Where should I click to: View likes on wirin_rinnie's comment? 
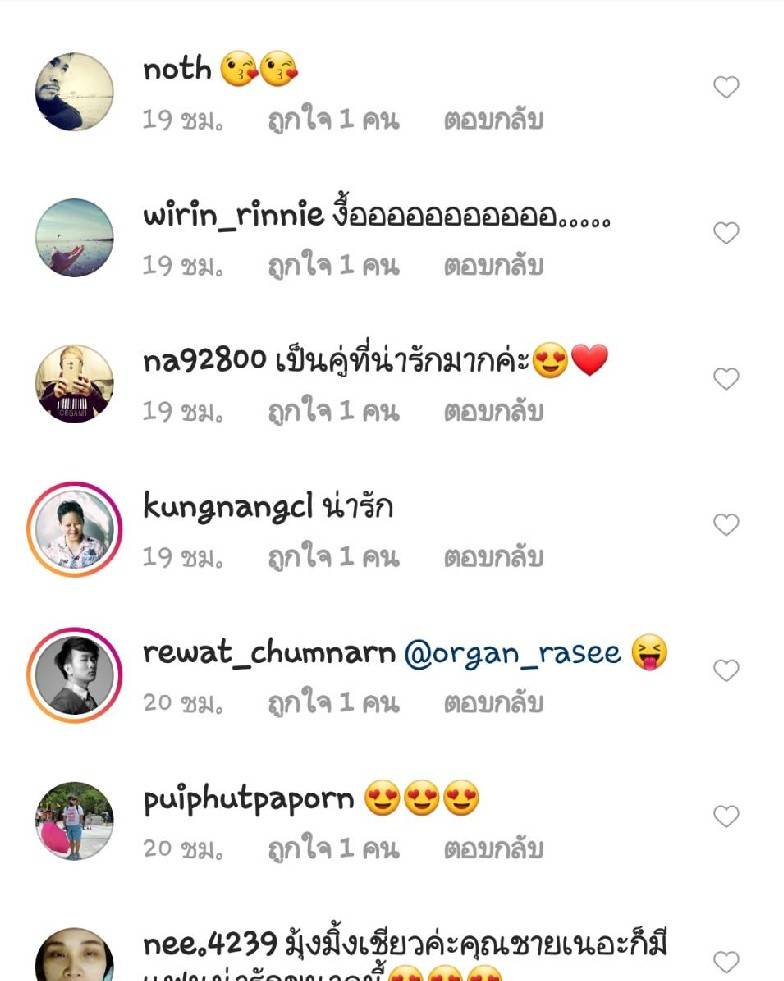(333, 265)
